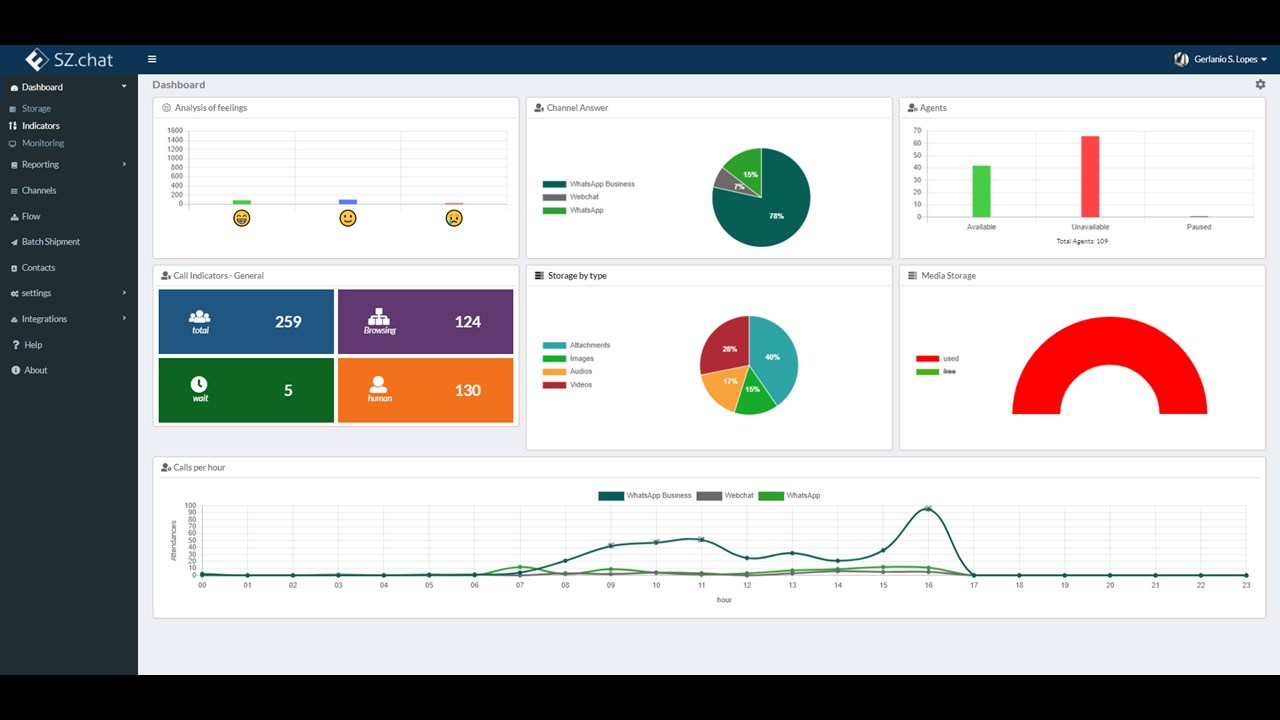Click the human person icon
This screenshot has height=720, width=1280.
[x=379, y=384]
